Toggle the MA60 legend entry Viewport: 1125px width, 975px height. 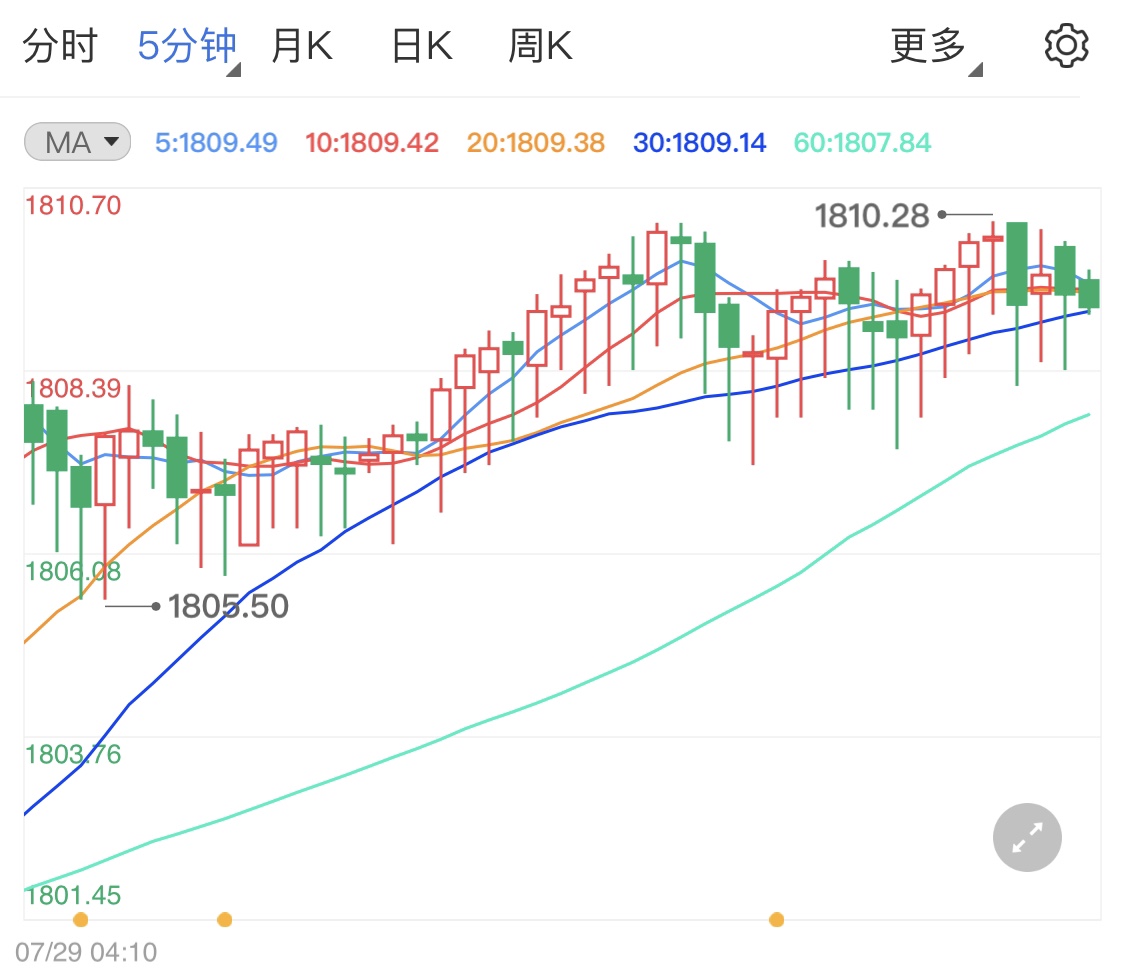click(861, 141)
